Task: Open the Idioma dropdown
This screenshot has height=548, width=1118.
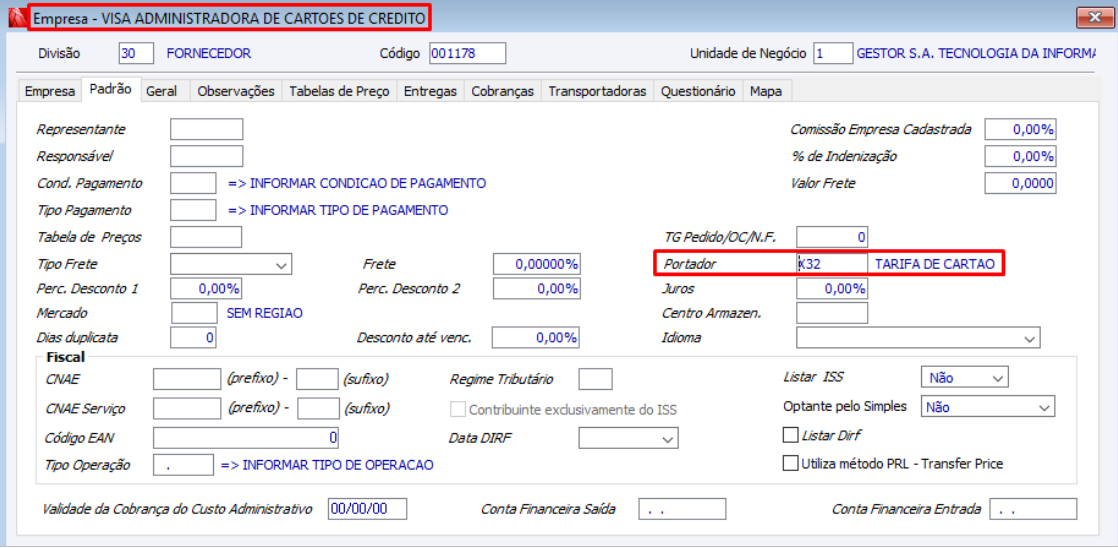Action: point(1028,338)
